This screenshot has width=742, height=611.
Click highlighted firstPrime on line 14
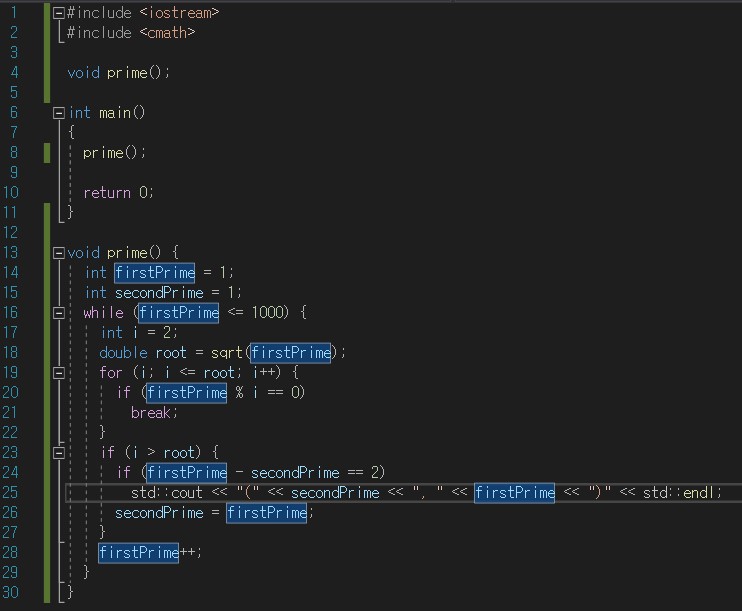coord(155,273)
